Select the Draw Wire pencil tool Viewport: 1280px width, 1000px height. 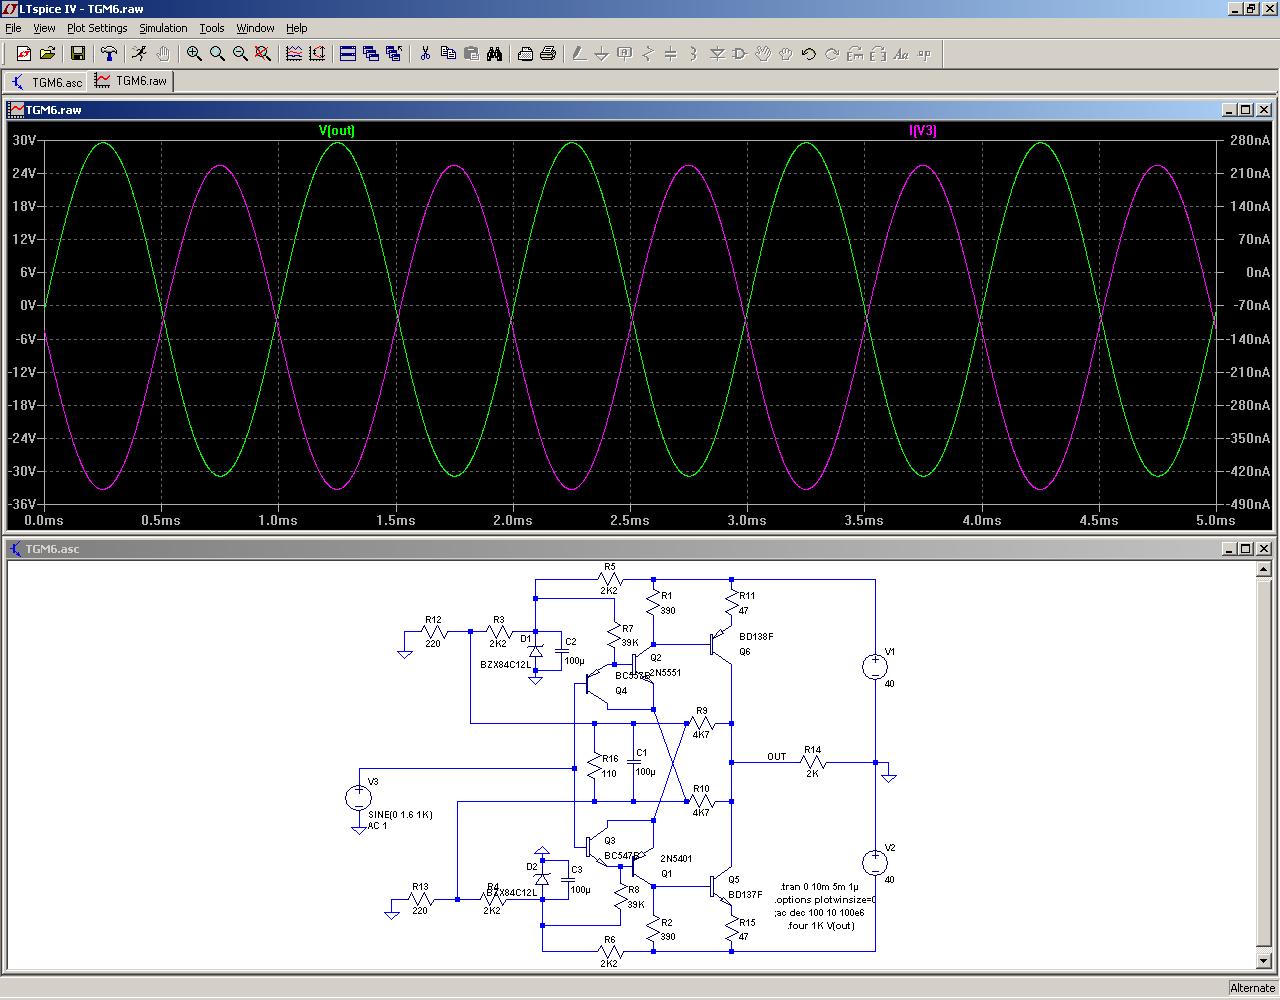[x=579, y=54]
